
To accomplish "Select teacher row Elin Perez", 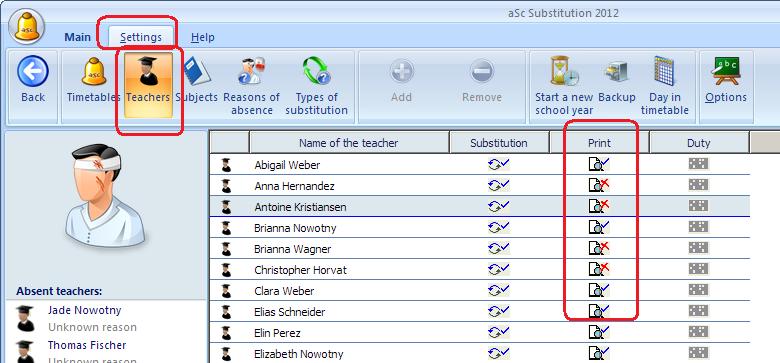I will 480,332.
